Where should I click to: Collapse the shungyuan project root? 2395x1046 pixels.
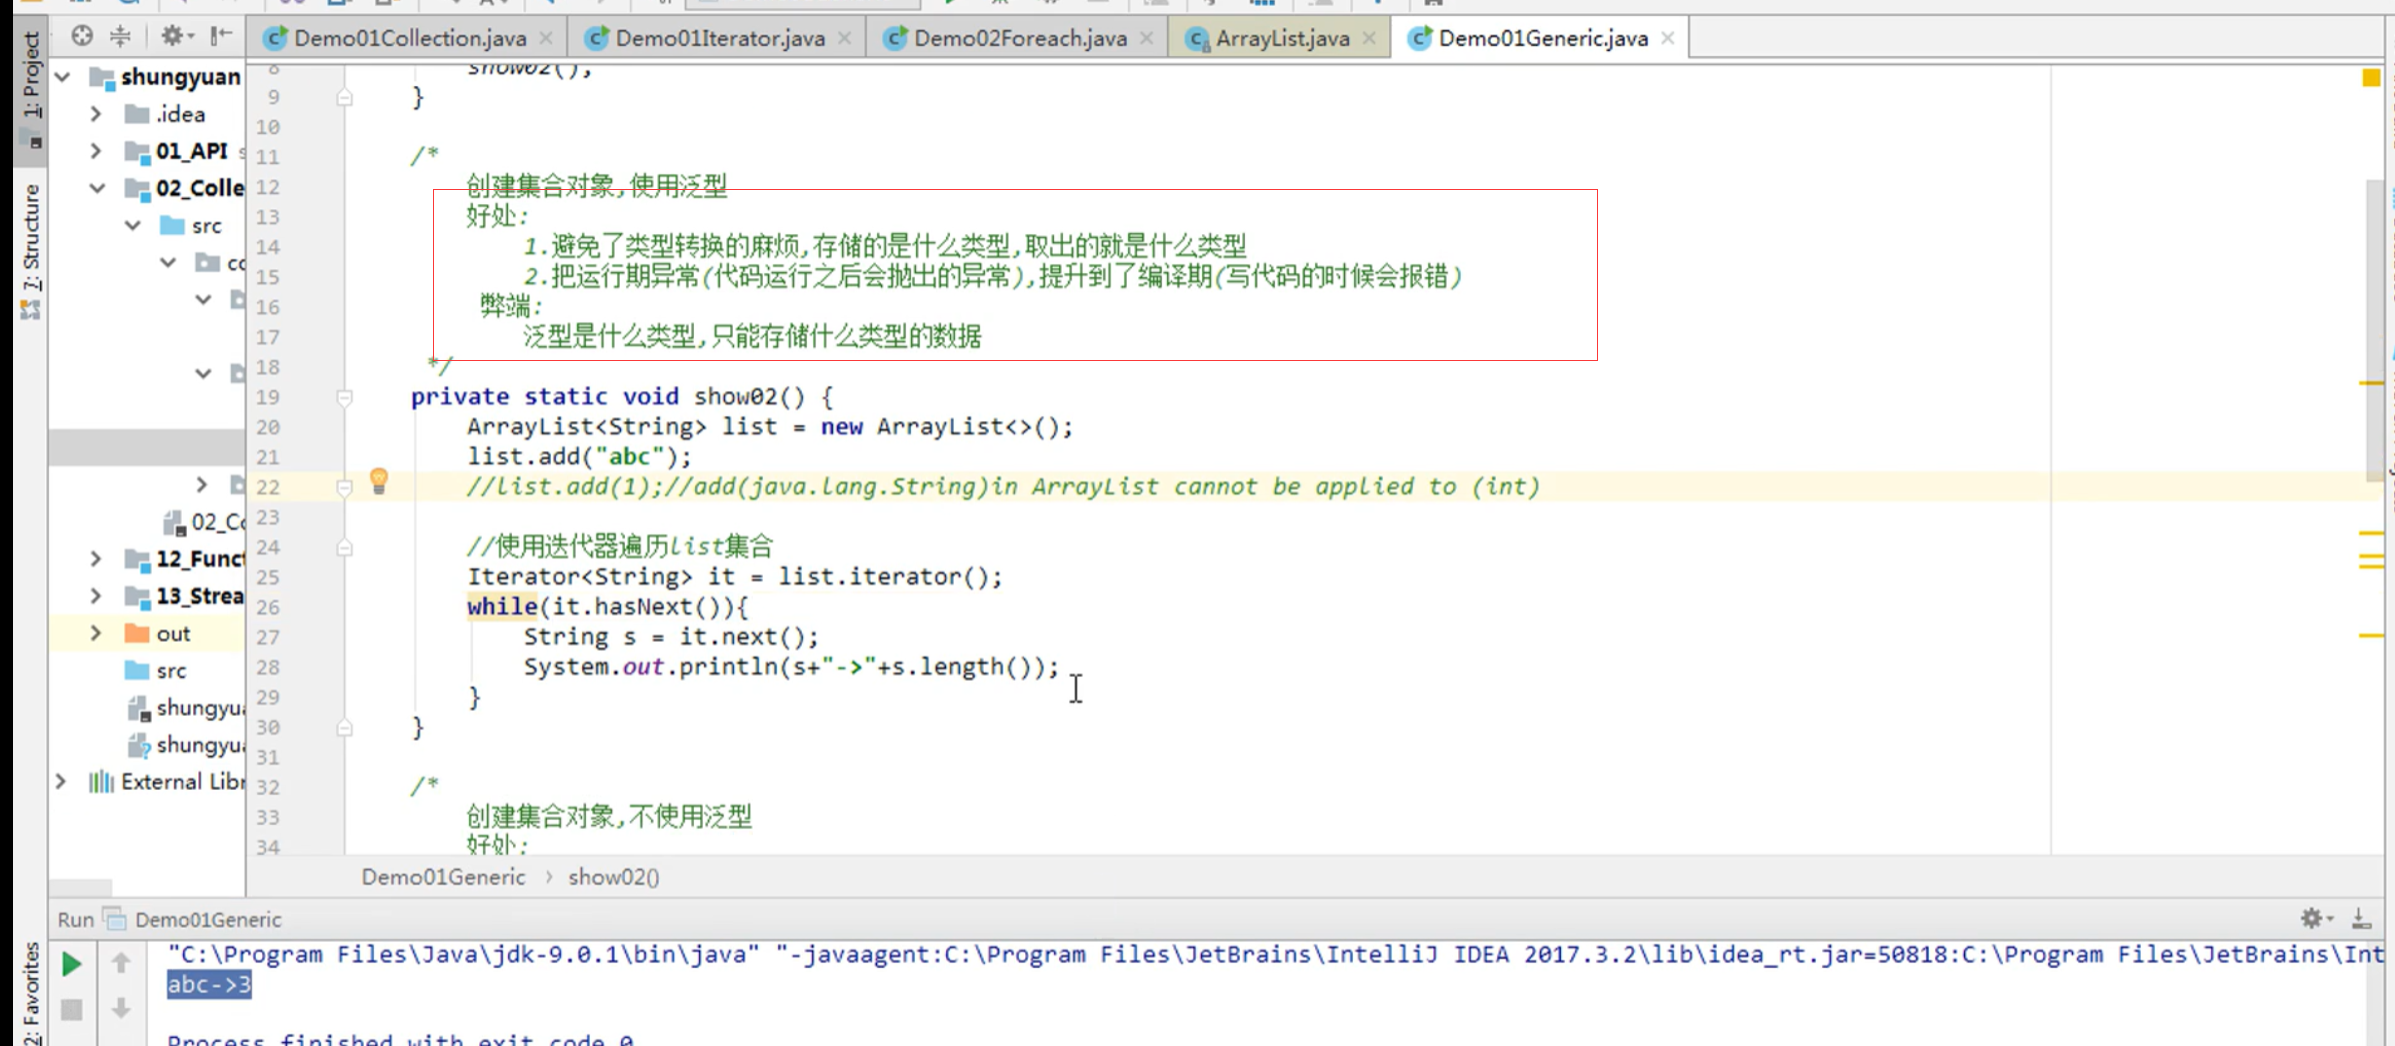point(63,77)
